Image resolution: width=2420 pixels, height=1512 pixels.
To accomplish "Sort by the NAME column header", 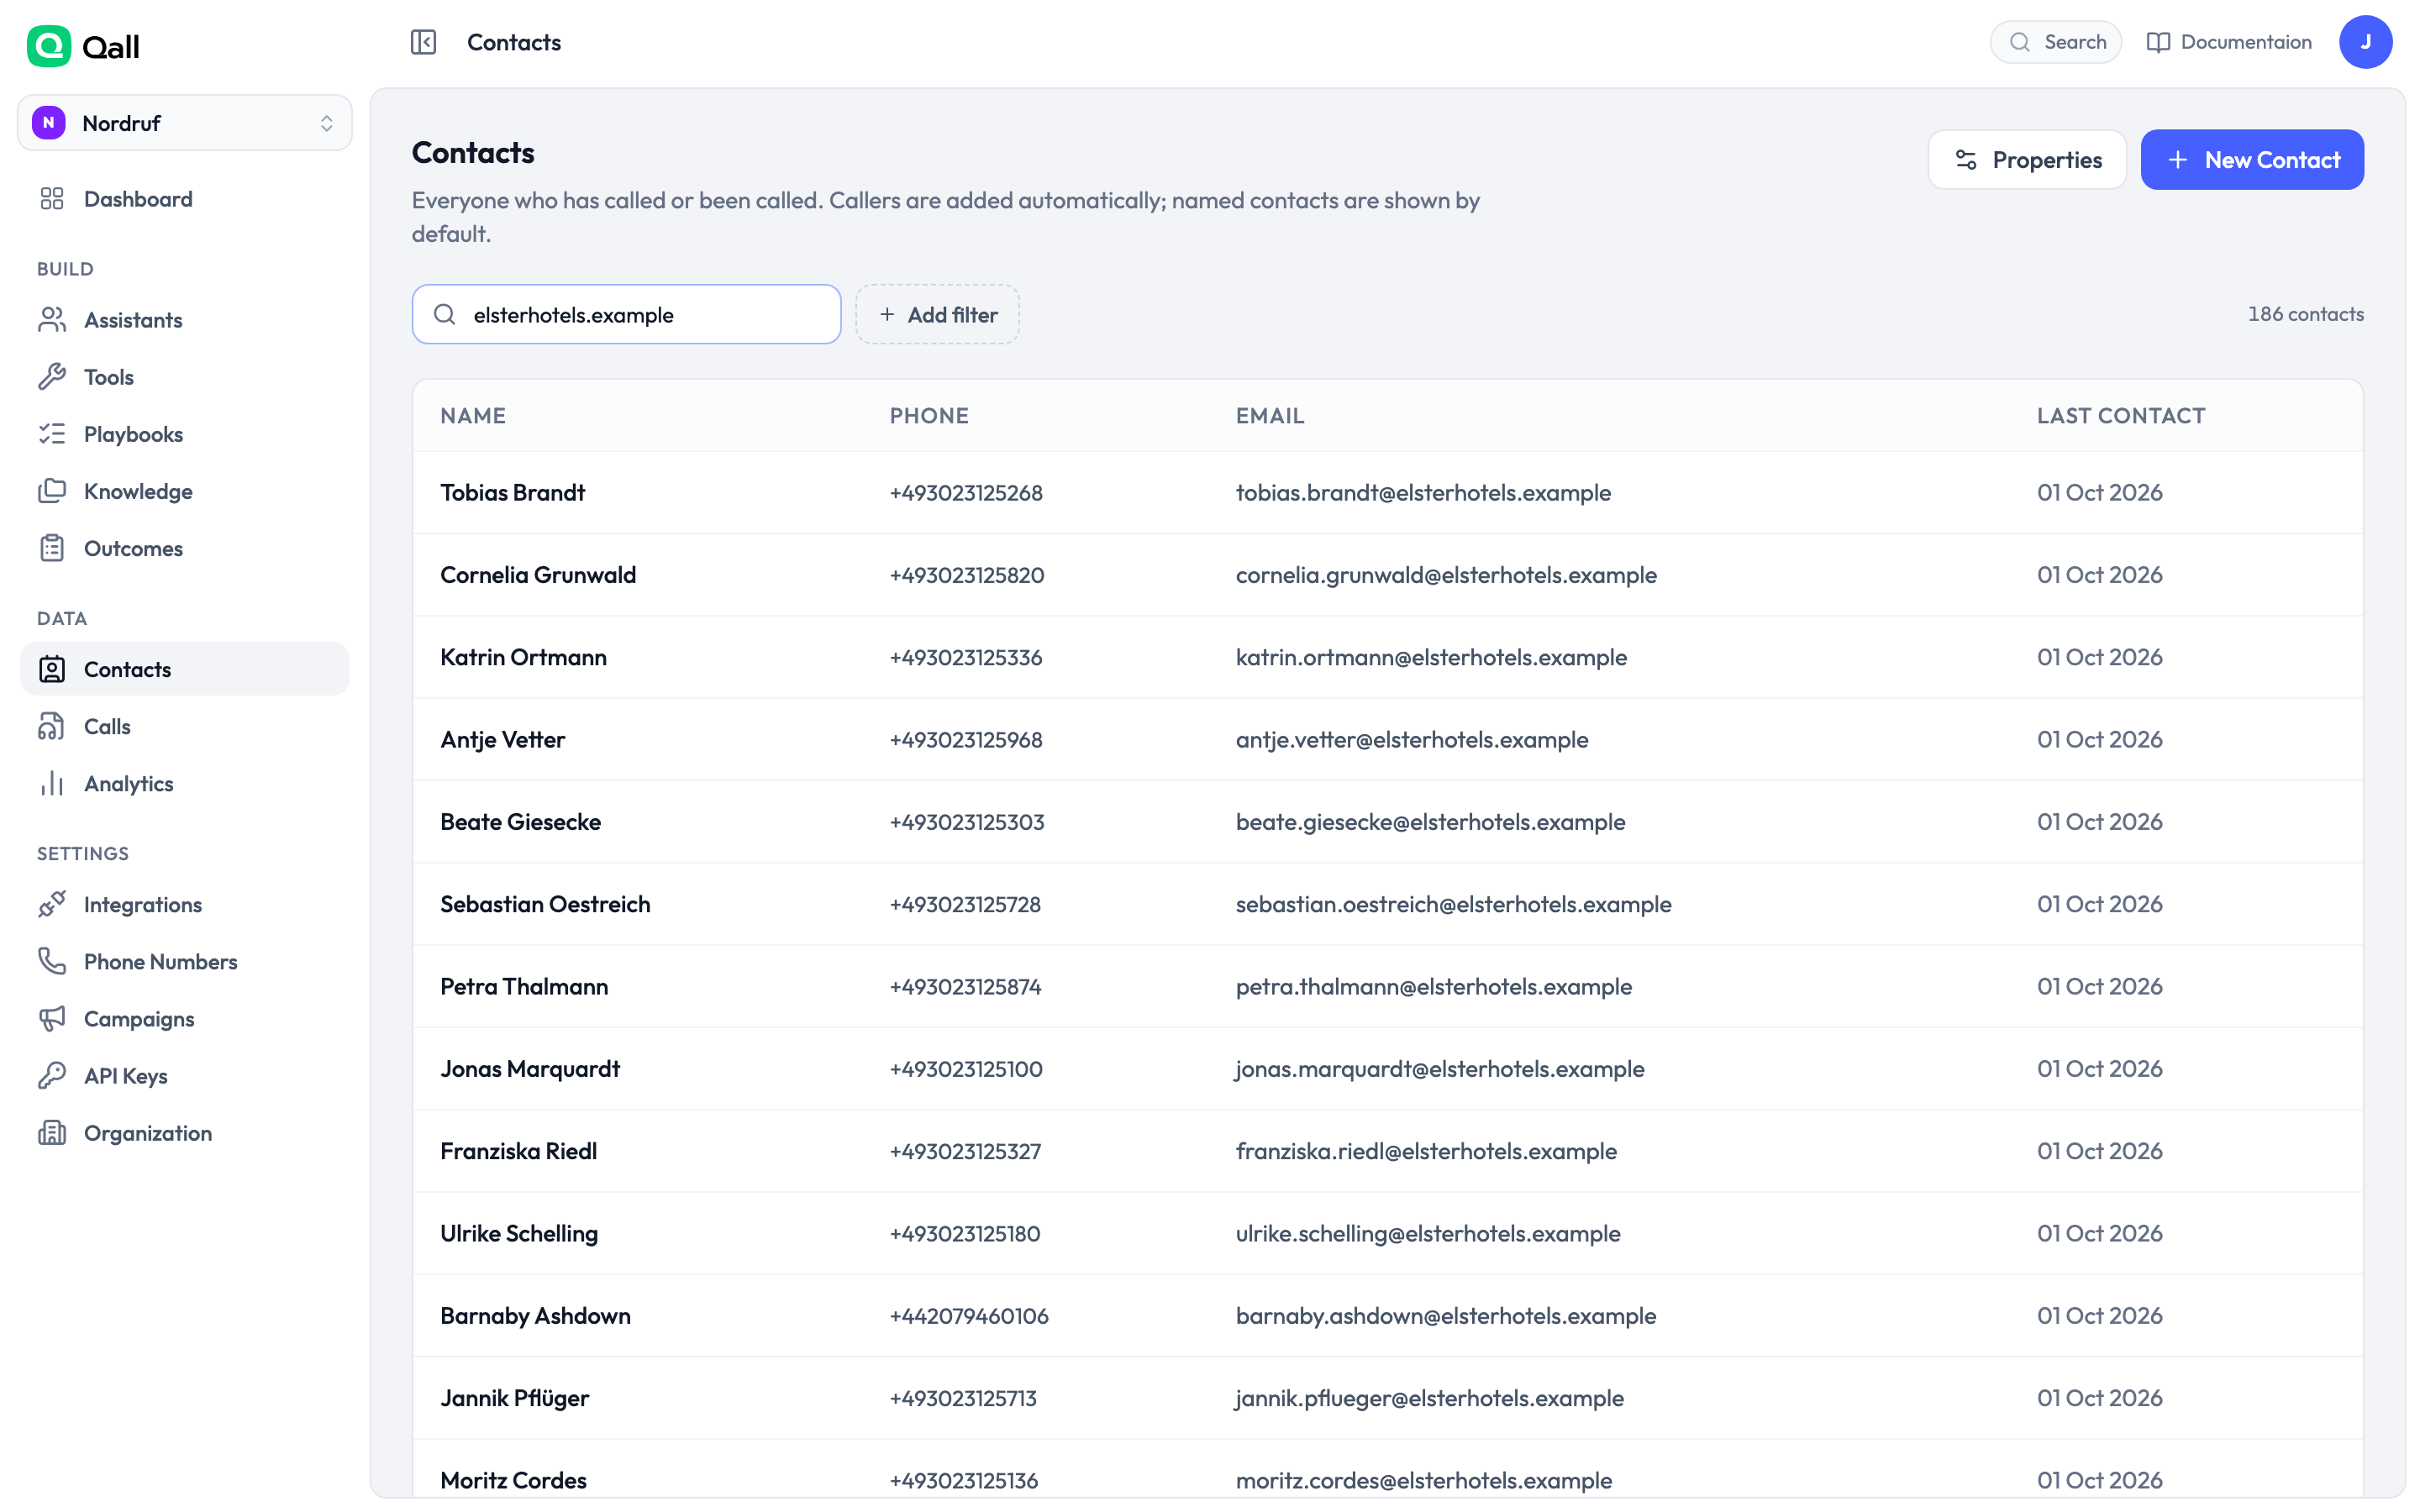I will coord(473,415).
